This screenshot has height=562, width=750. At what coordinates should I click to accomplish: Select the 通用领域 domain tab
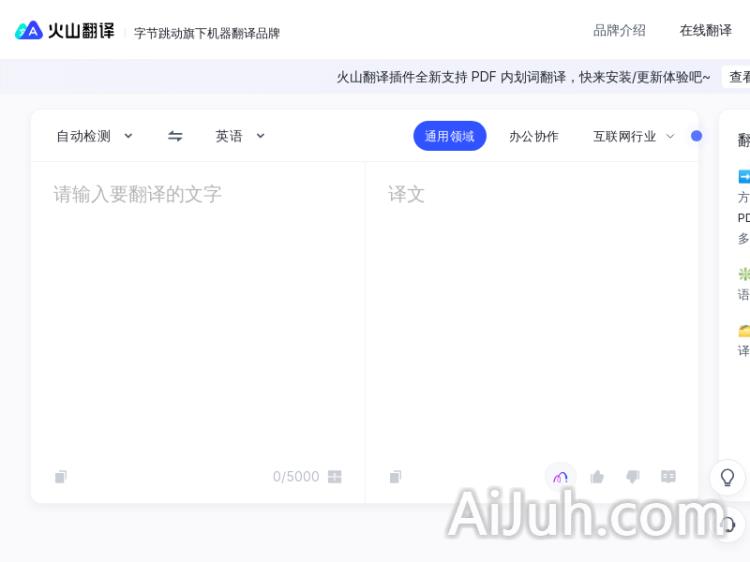450,136
